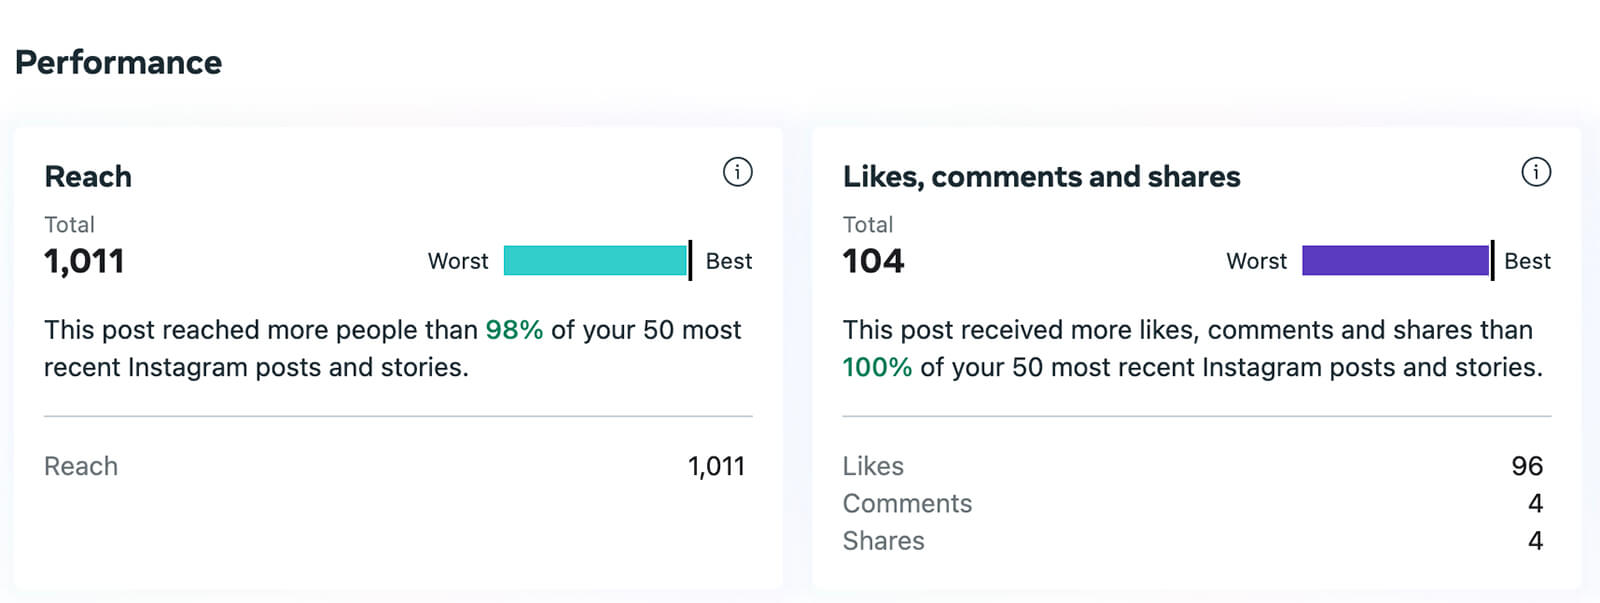Click the Reach breakdown row label

point(81,466)
